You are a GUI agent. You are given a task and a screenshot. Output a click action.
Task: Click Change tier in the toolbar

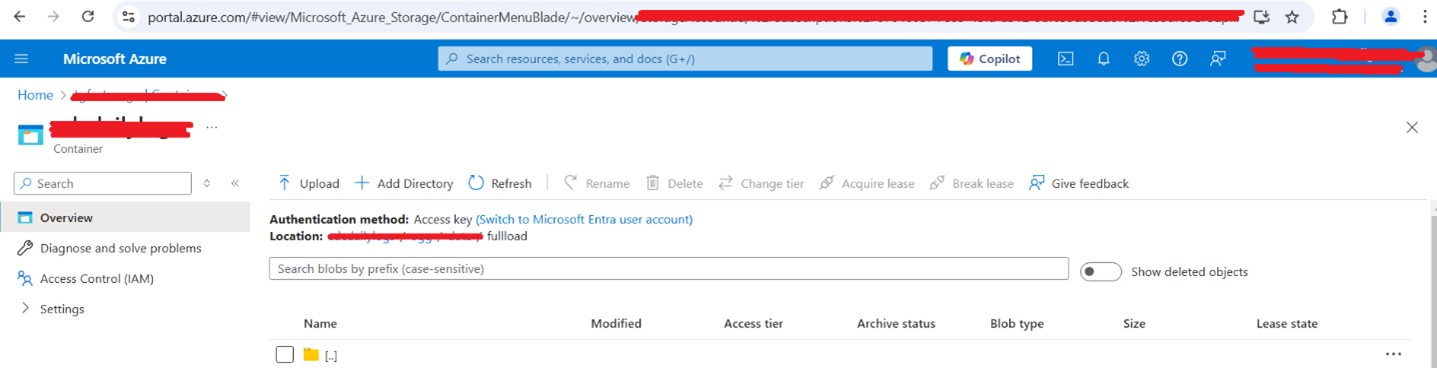(x=761, y=183)
